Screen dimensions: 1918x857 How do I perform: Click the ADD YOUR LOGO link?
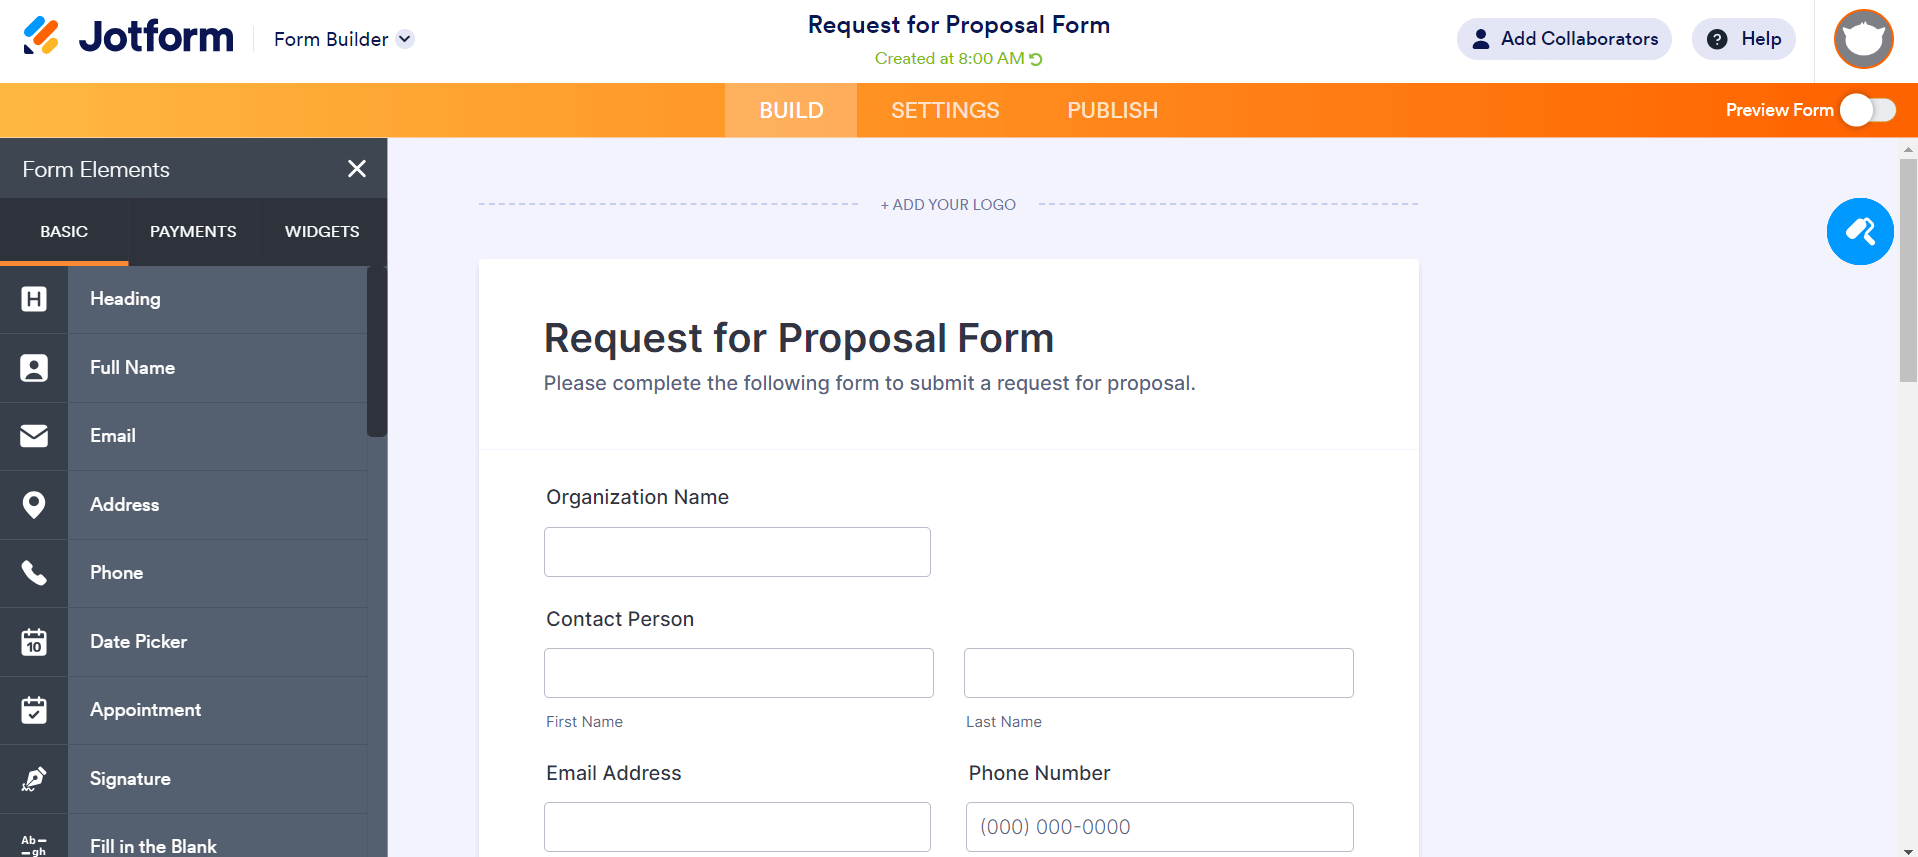pyautogui.click(x=947, y=204)
